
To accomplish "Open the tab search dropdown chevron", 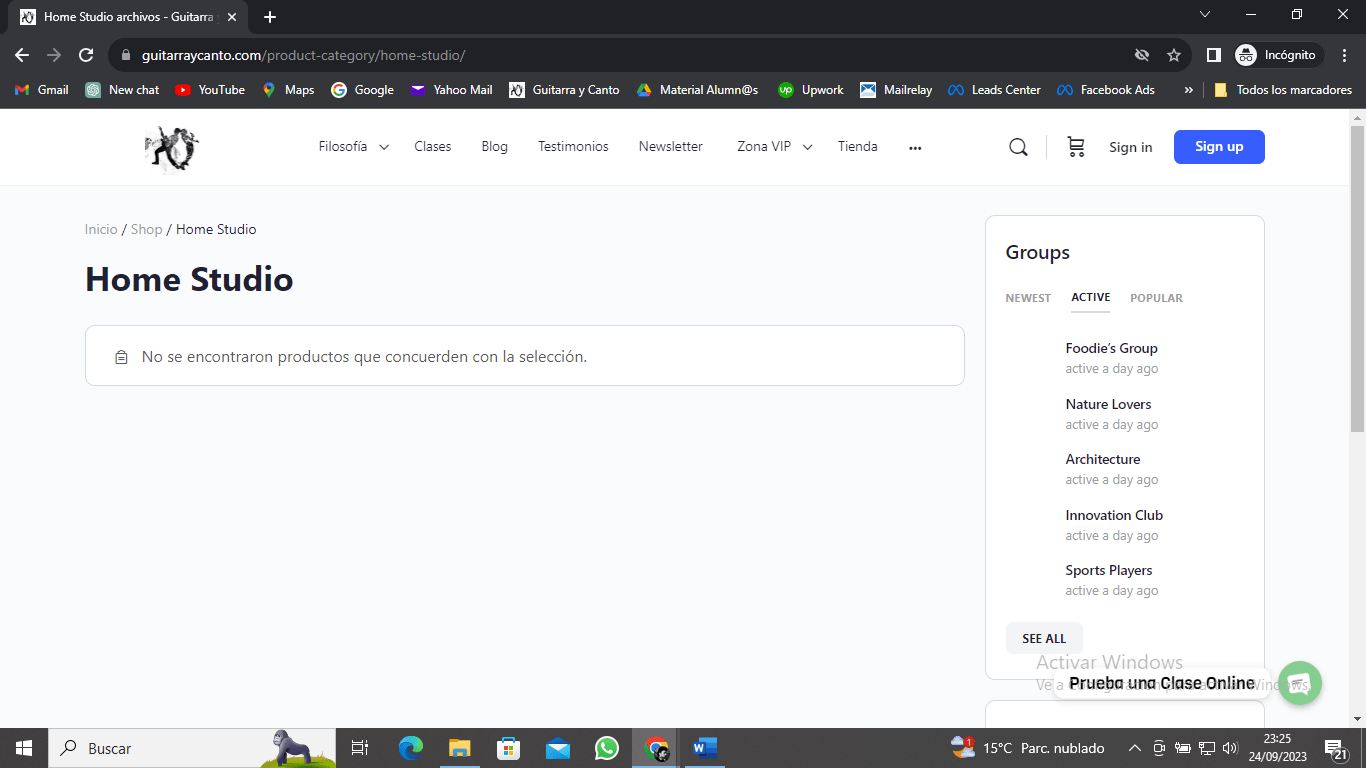I will tap(1205, 15).
